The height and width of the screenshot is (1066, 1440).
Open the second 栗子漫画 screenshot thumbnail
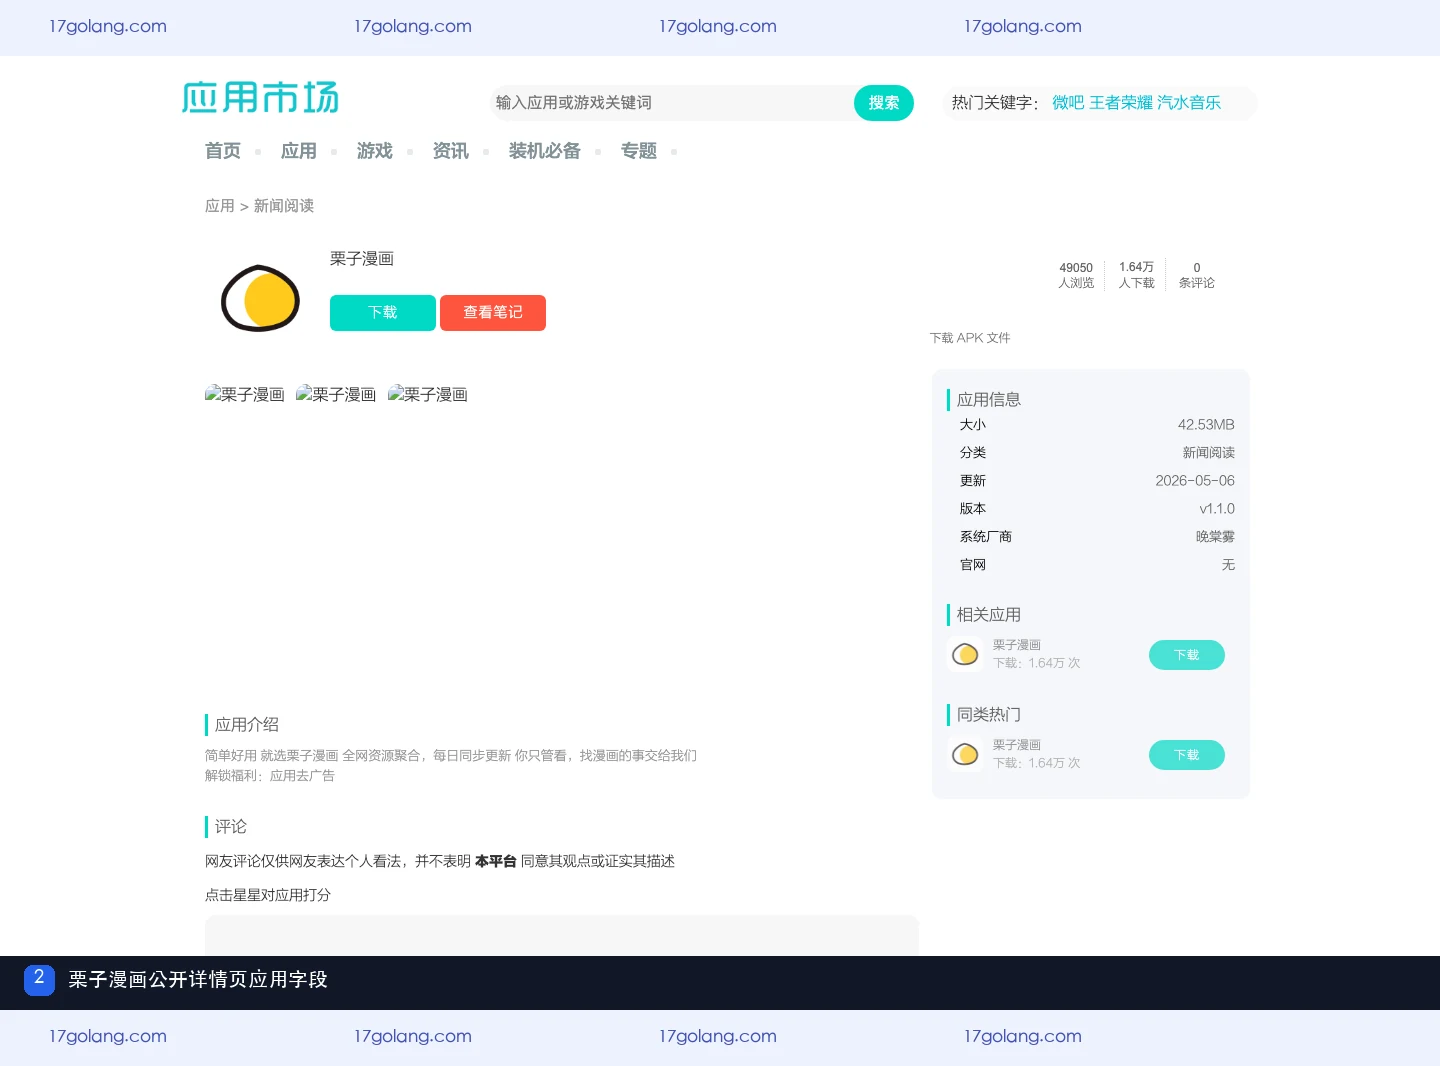click(336, 395)
